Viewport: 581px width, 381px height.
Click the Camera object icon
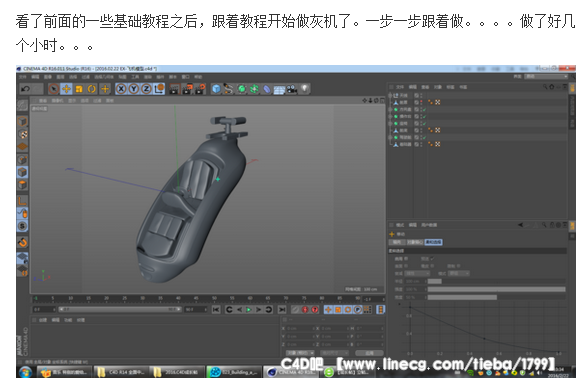tap(292, 89)
